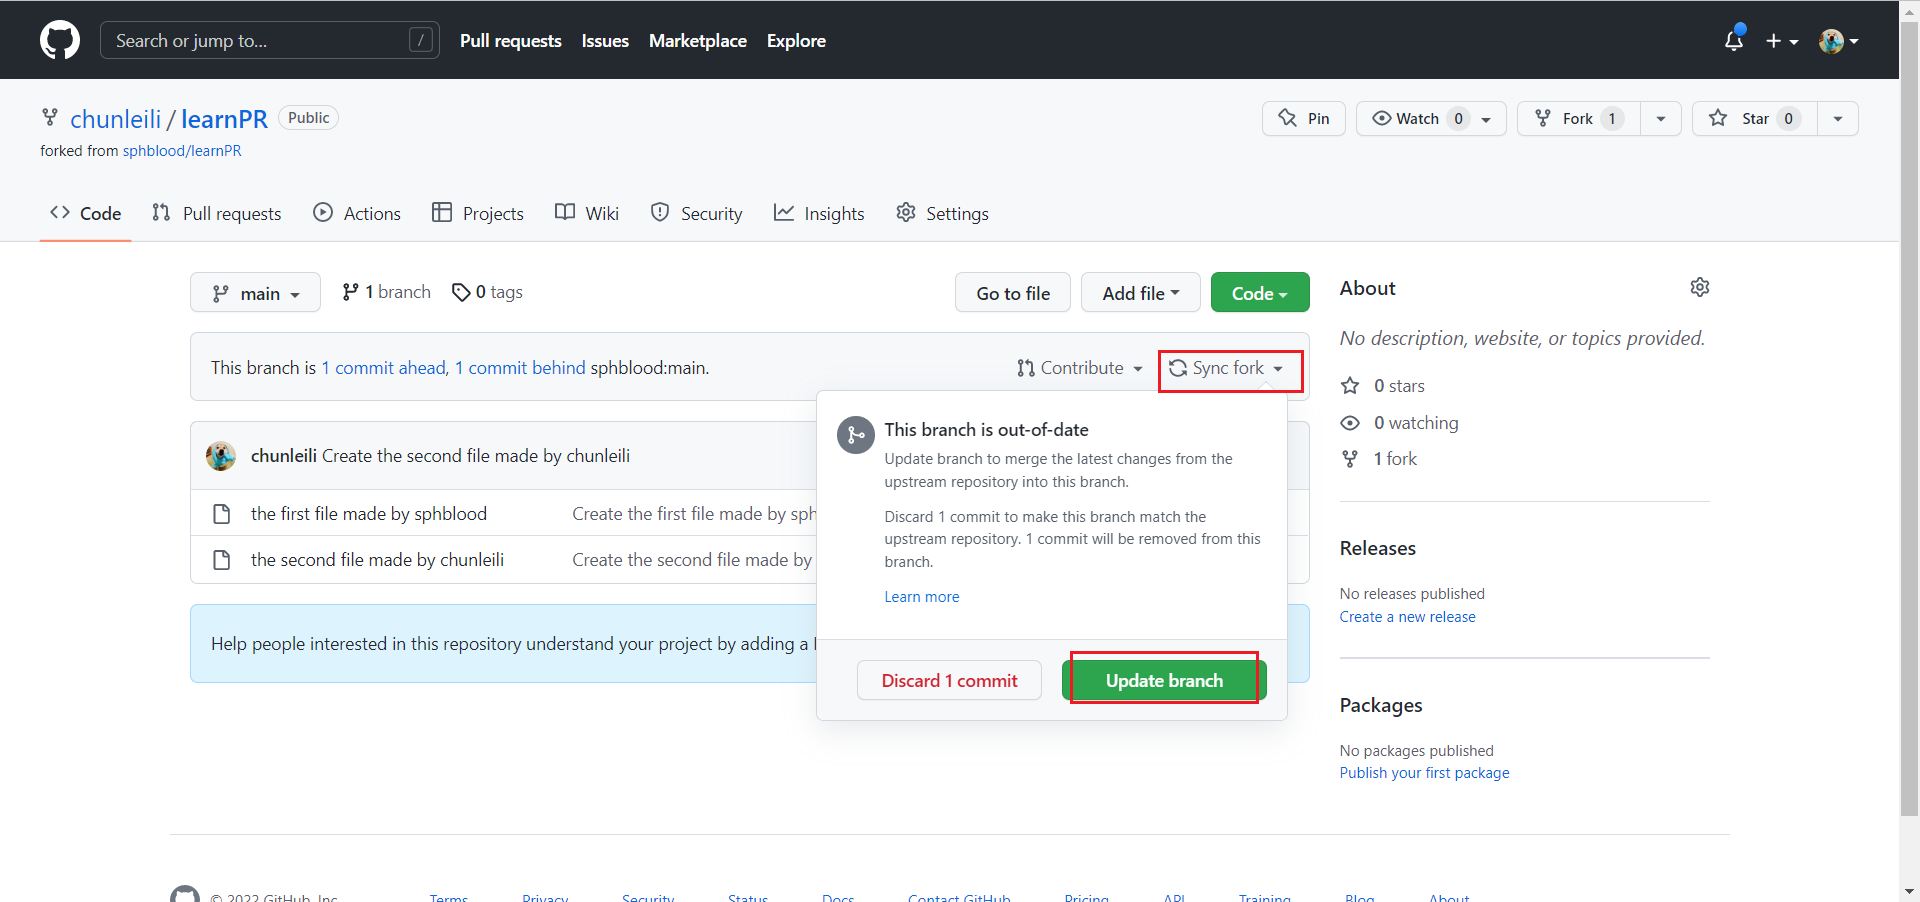The image size is (1920, 902).
Task: Follow the sphblood/learnPR upstream link
Action: click(182, 151)
